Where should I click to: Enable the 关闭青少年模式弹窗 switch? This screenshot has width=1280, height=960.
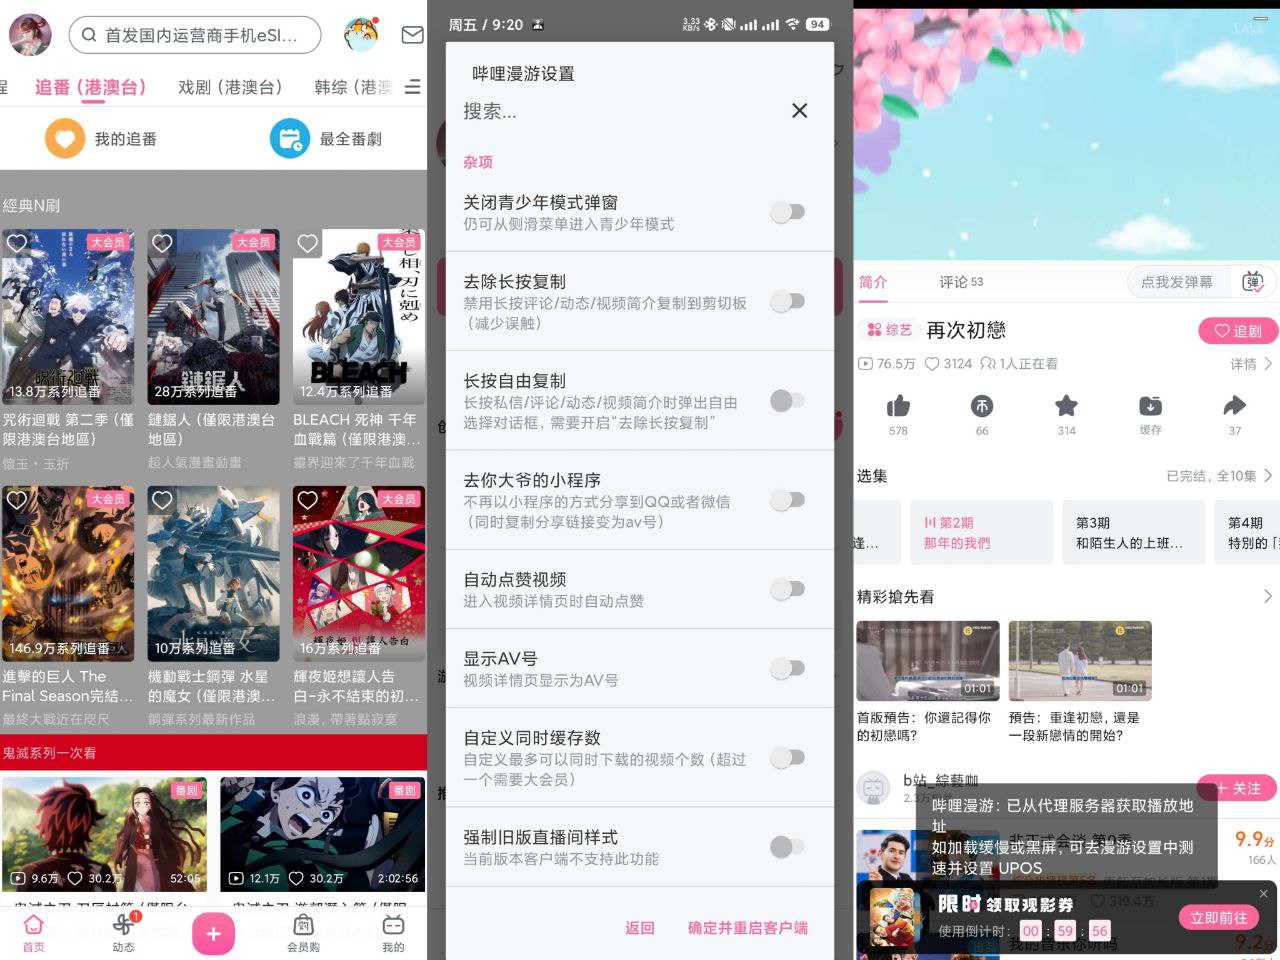[x=788, y=211]
